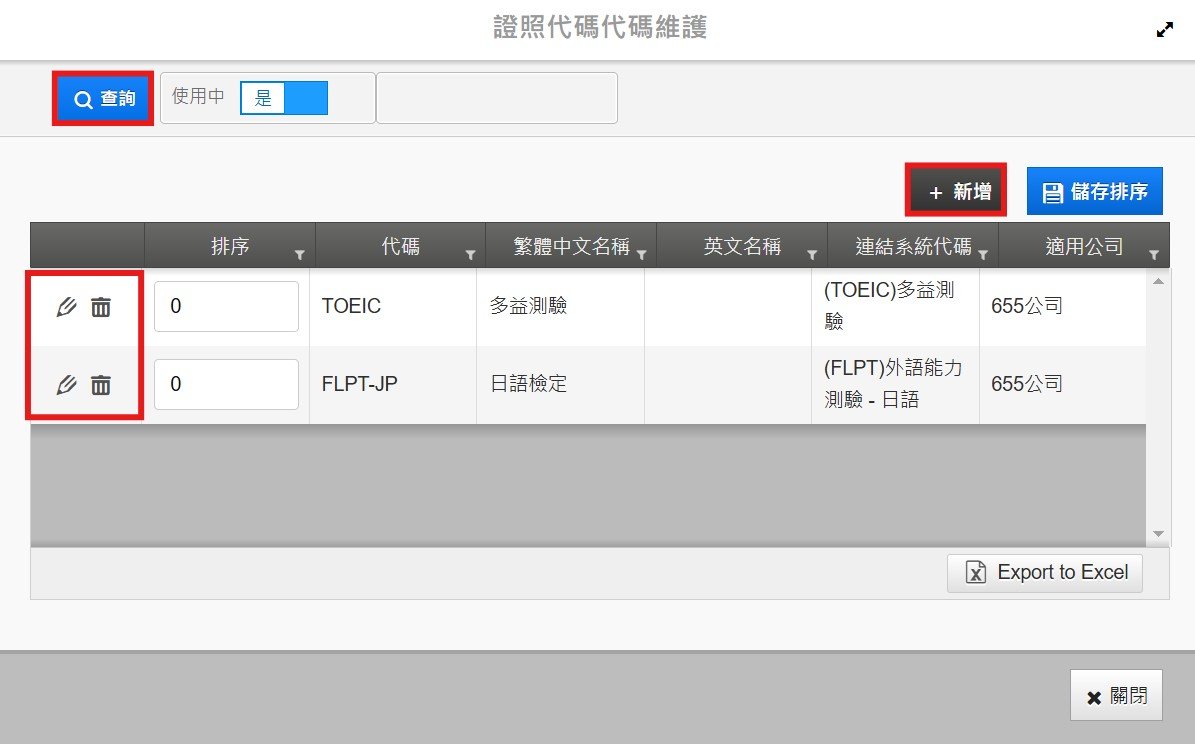This screenshot has width=1195, height=744.
Task: Open filter icon on 繁體中文名稱 column
Action: [x=641, y=255]
